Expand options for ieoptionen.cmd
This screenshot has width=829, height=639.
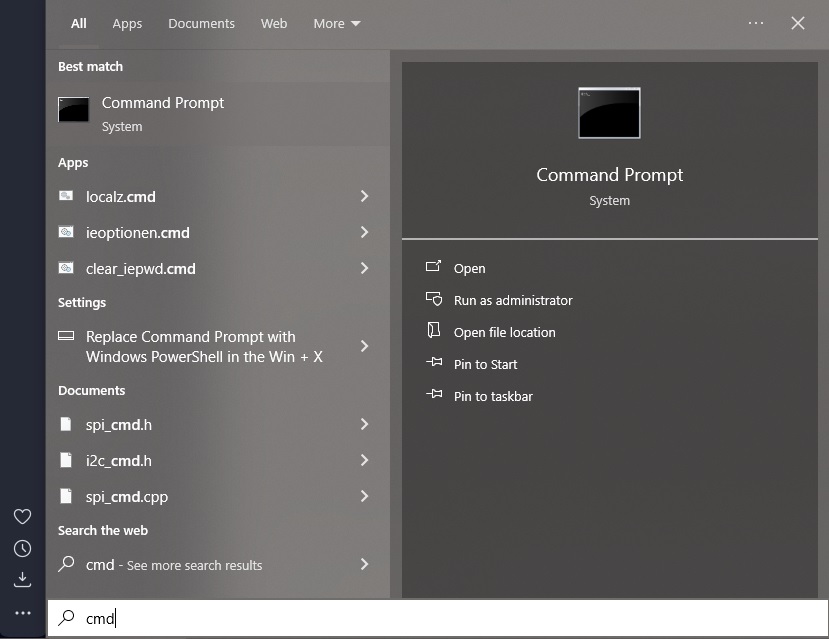pos(364,232)
